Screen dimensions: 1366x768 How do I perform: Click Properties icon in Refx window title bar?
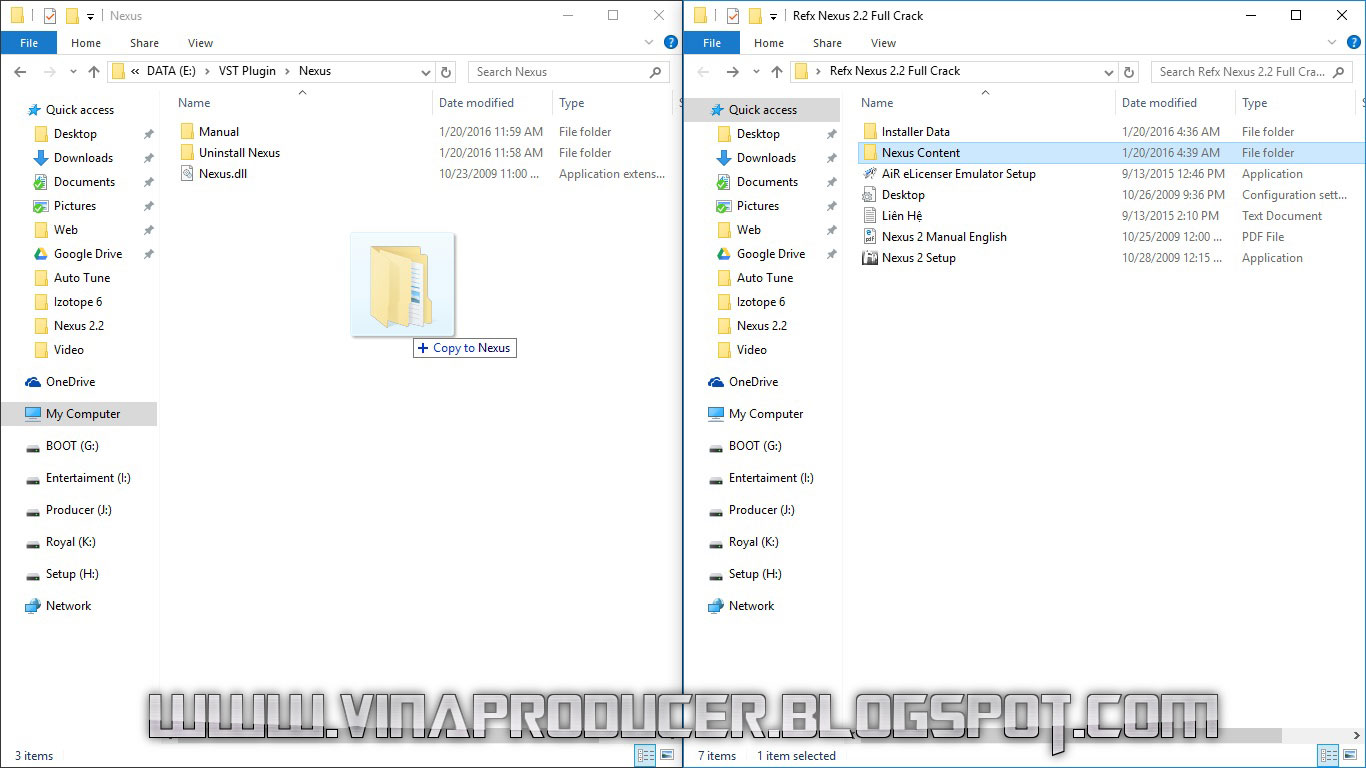click(x=733, y=16)
